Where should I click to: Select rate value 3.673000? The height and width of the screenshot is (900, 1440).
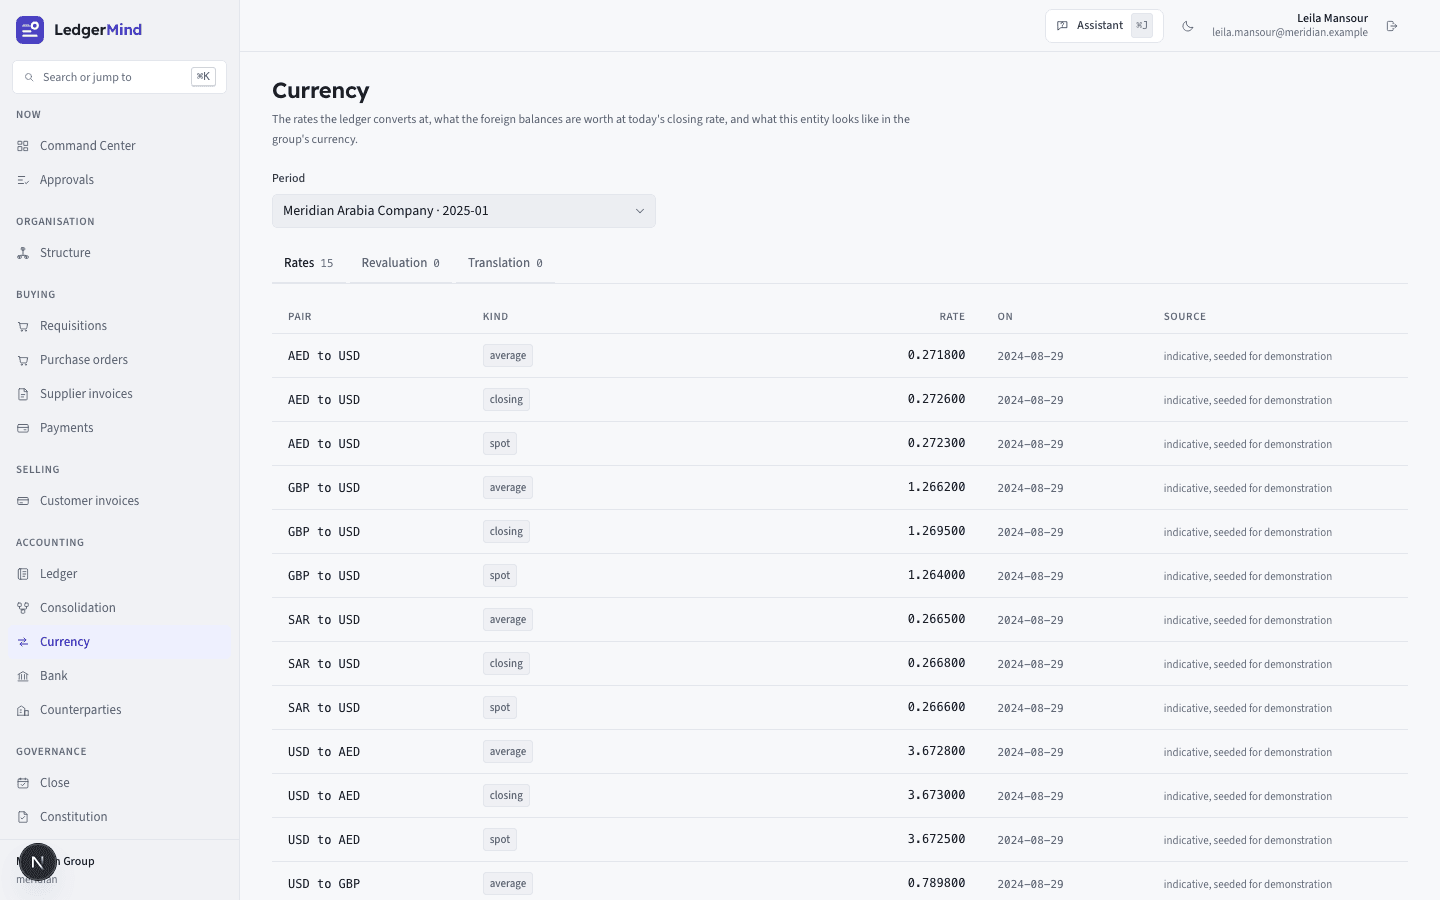[936, 795]
